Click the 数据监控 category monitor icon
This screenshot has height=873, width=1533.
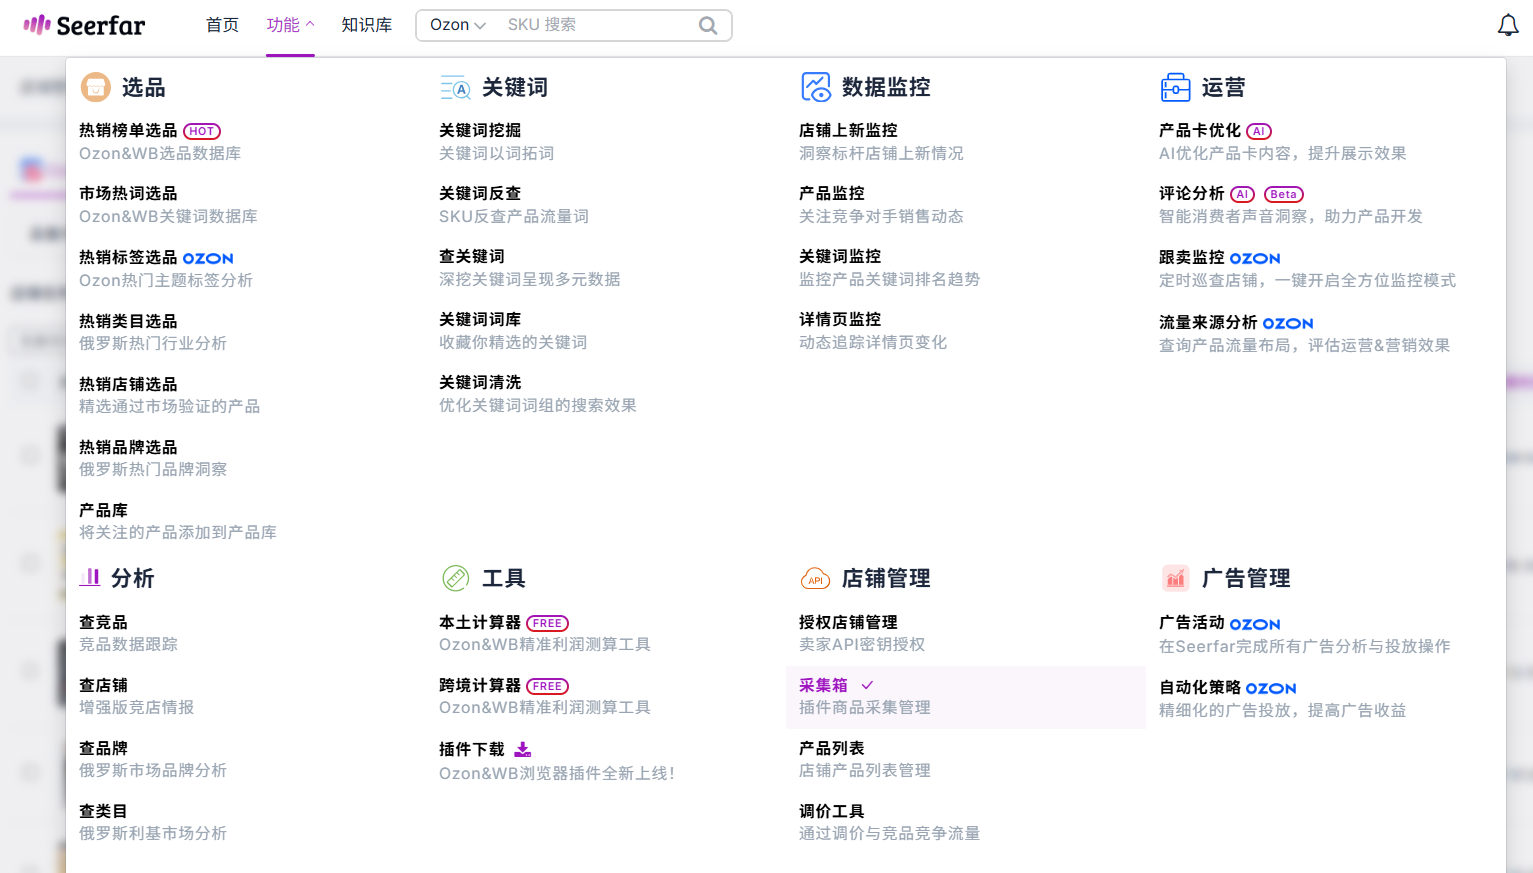pos(816,88)
